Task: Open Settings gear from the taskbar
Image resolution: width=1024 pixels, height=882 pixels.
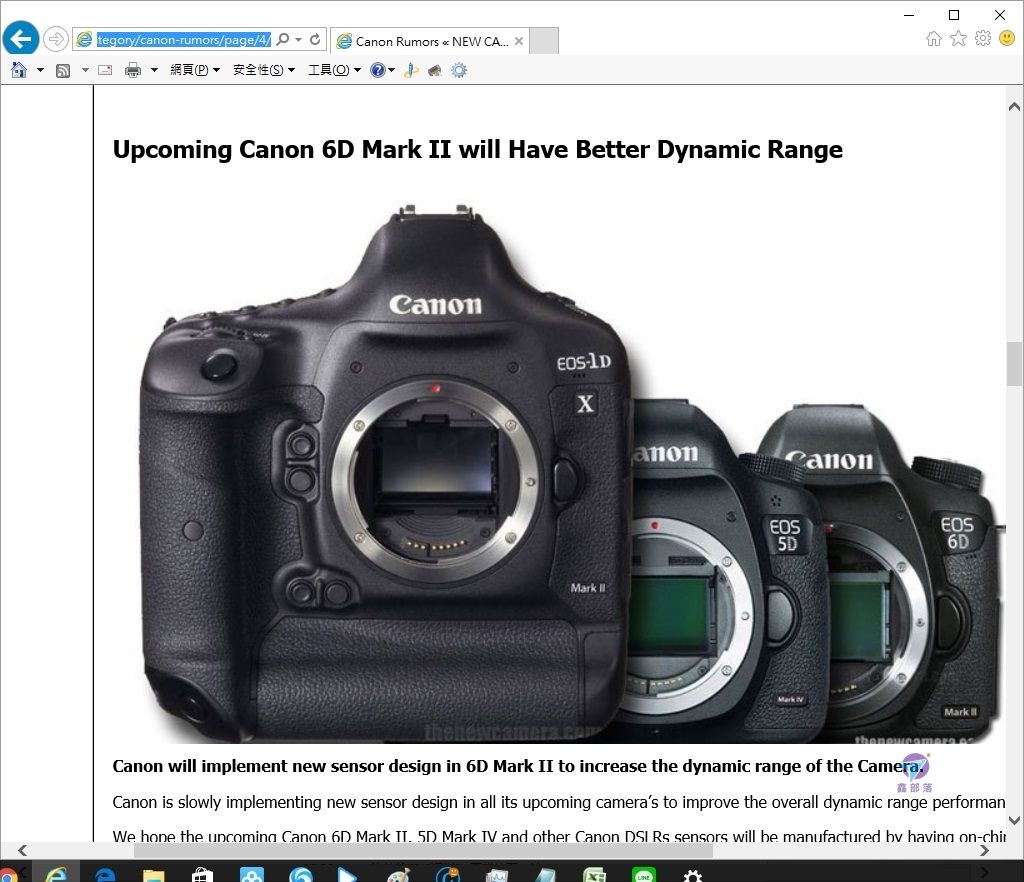Action: (x=692, y=874)
